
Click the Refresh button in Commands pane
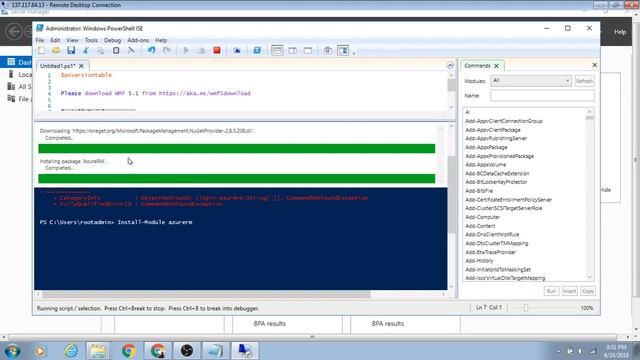click(584, 81)
